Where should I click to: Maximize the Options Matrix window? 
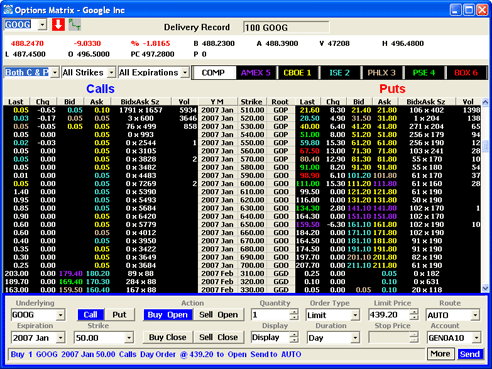(469, 10)
